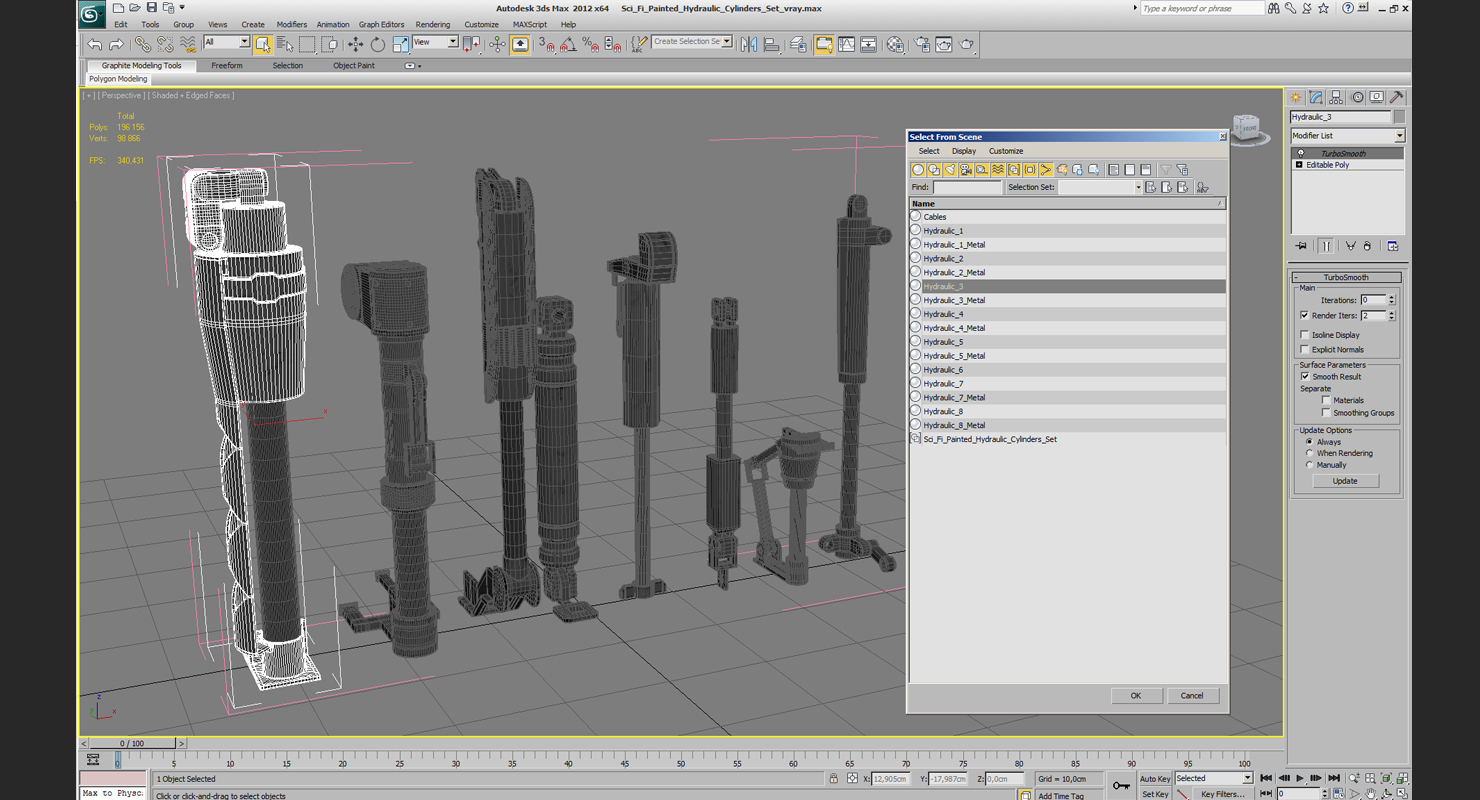Open the Create panel star icon
The height and width of the screenshot is (800, 1480).
(x=1296, y=97)
